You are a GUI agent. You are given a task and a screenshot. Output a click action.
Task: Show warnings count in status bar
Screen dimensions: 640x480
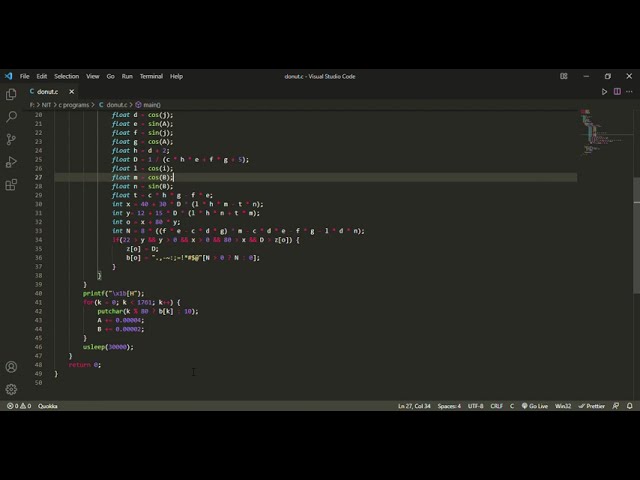pyautogui.click(x=26, y=406)
